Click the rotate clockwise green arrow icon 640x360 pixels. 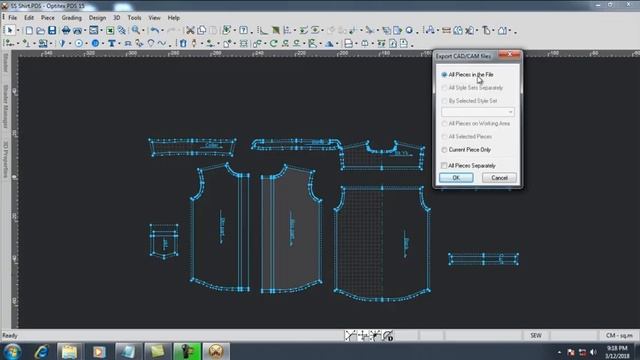273,43
